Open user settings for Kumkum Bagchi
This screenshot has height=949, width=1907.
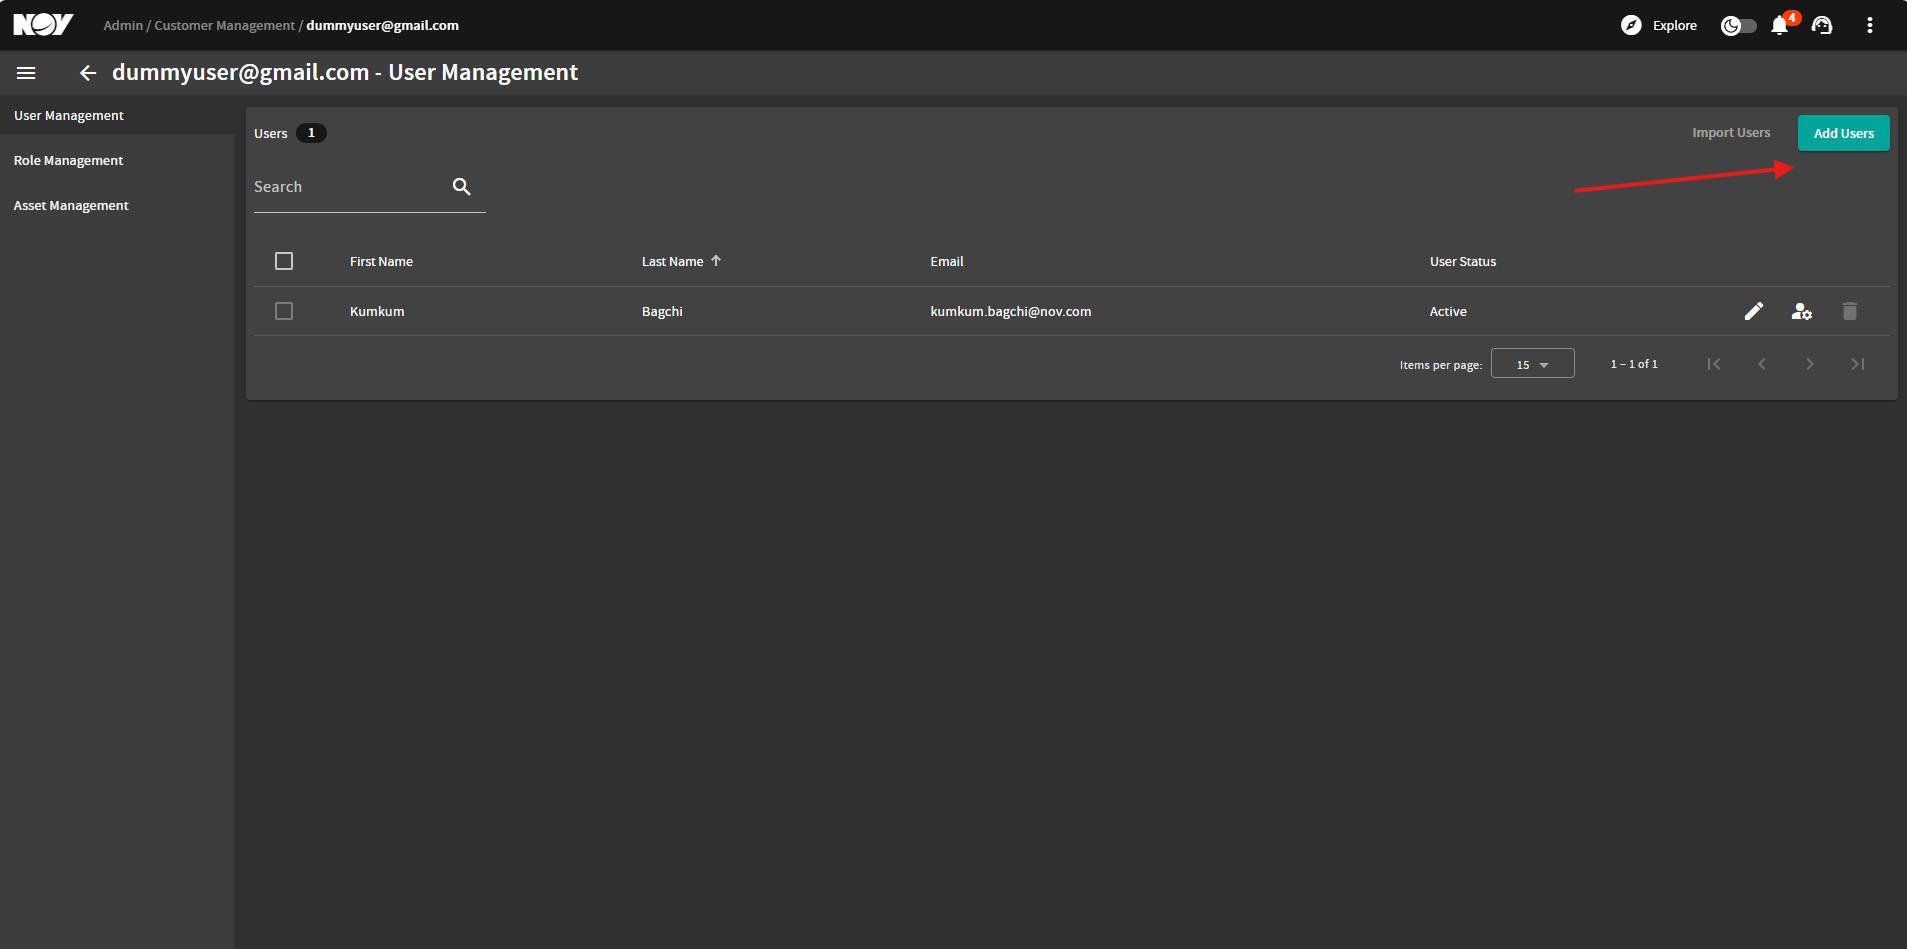[1802, 311]
